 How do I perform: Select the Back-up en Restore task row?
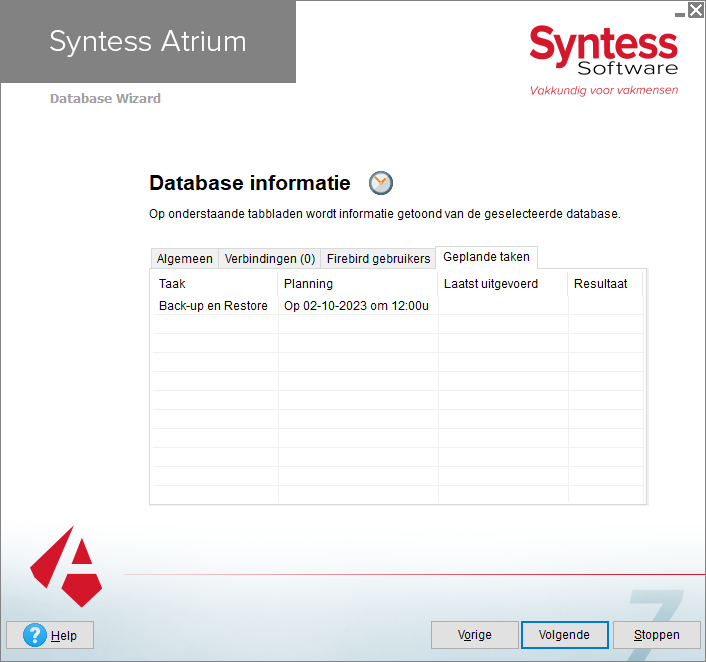[x=398, y=306]
